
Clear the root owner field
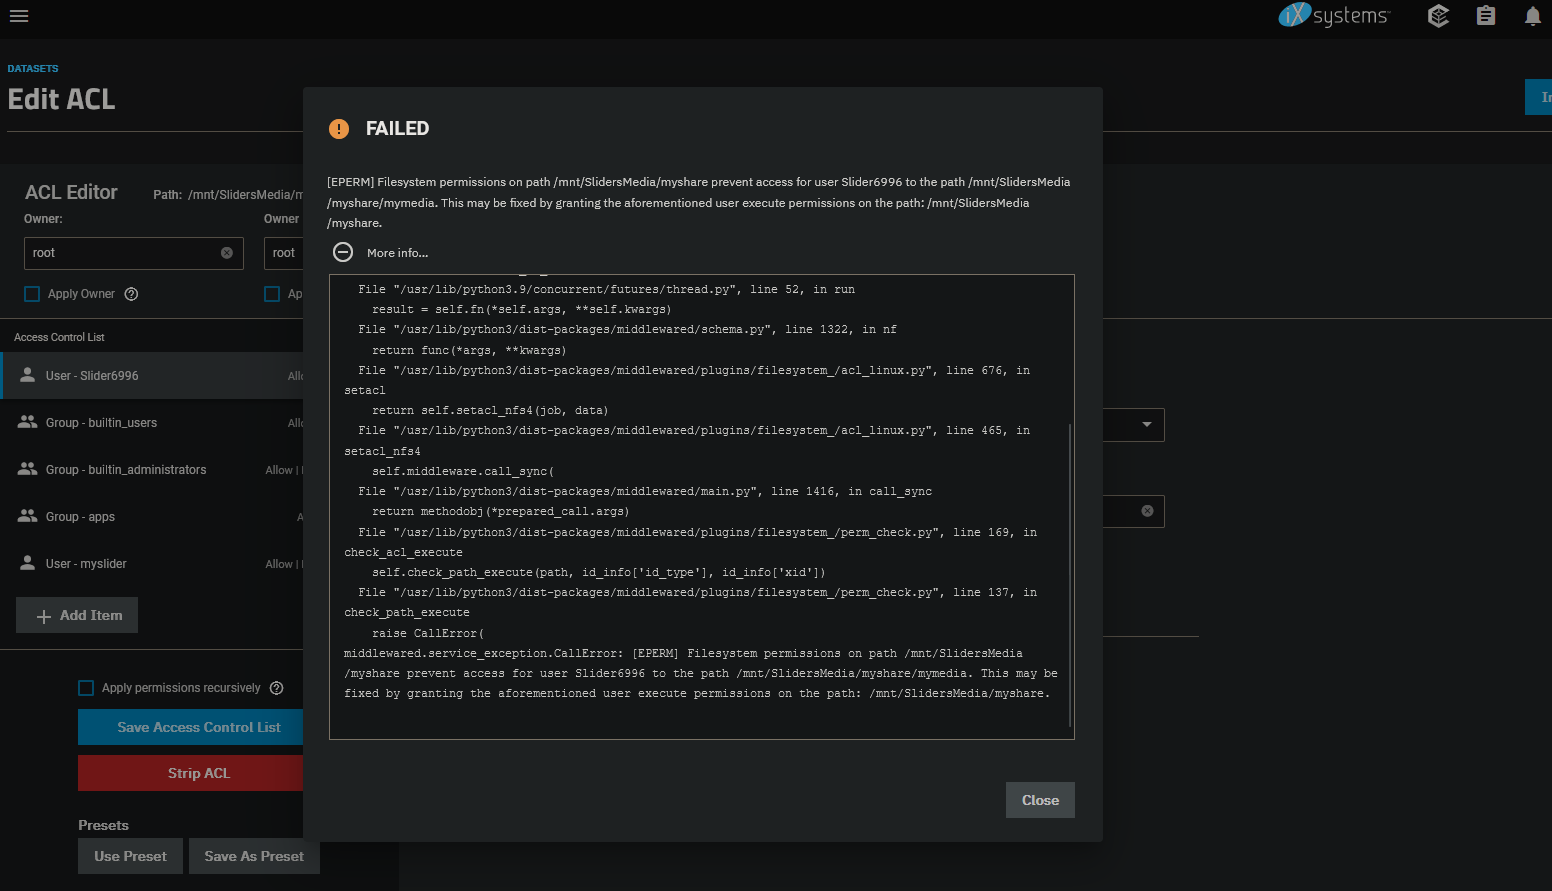click(227, 253)
